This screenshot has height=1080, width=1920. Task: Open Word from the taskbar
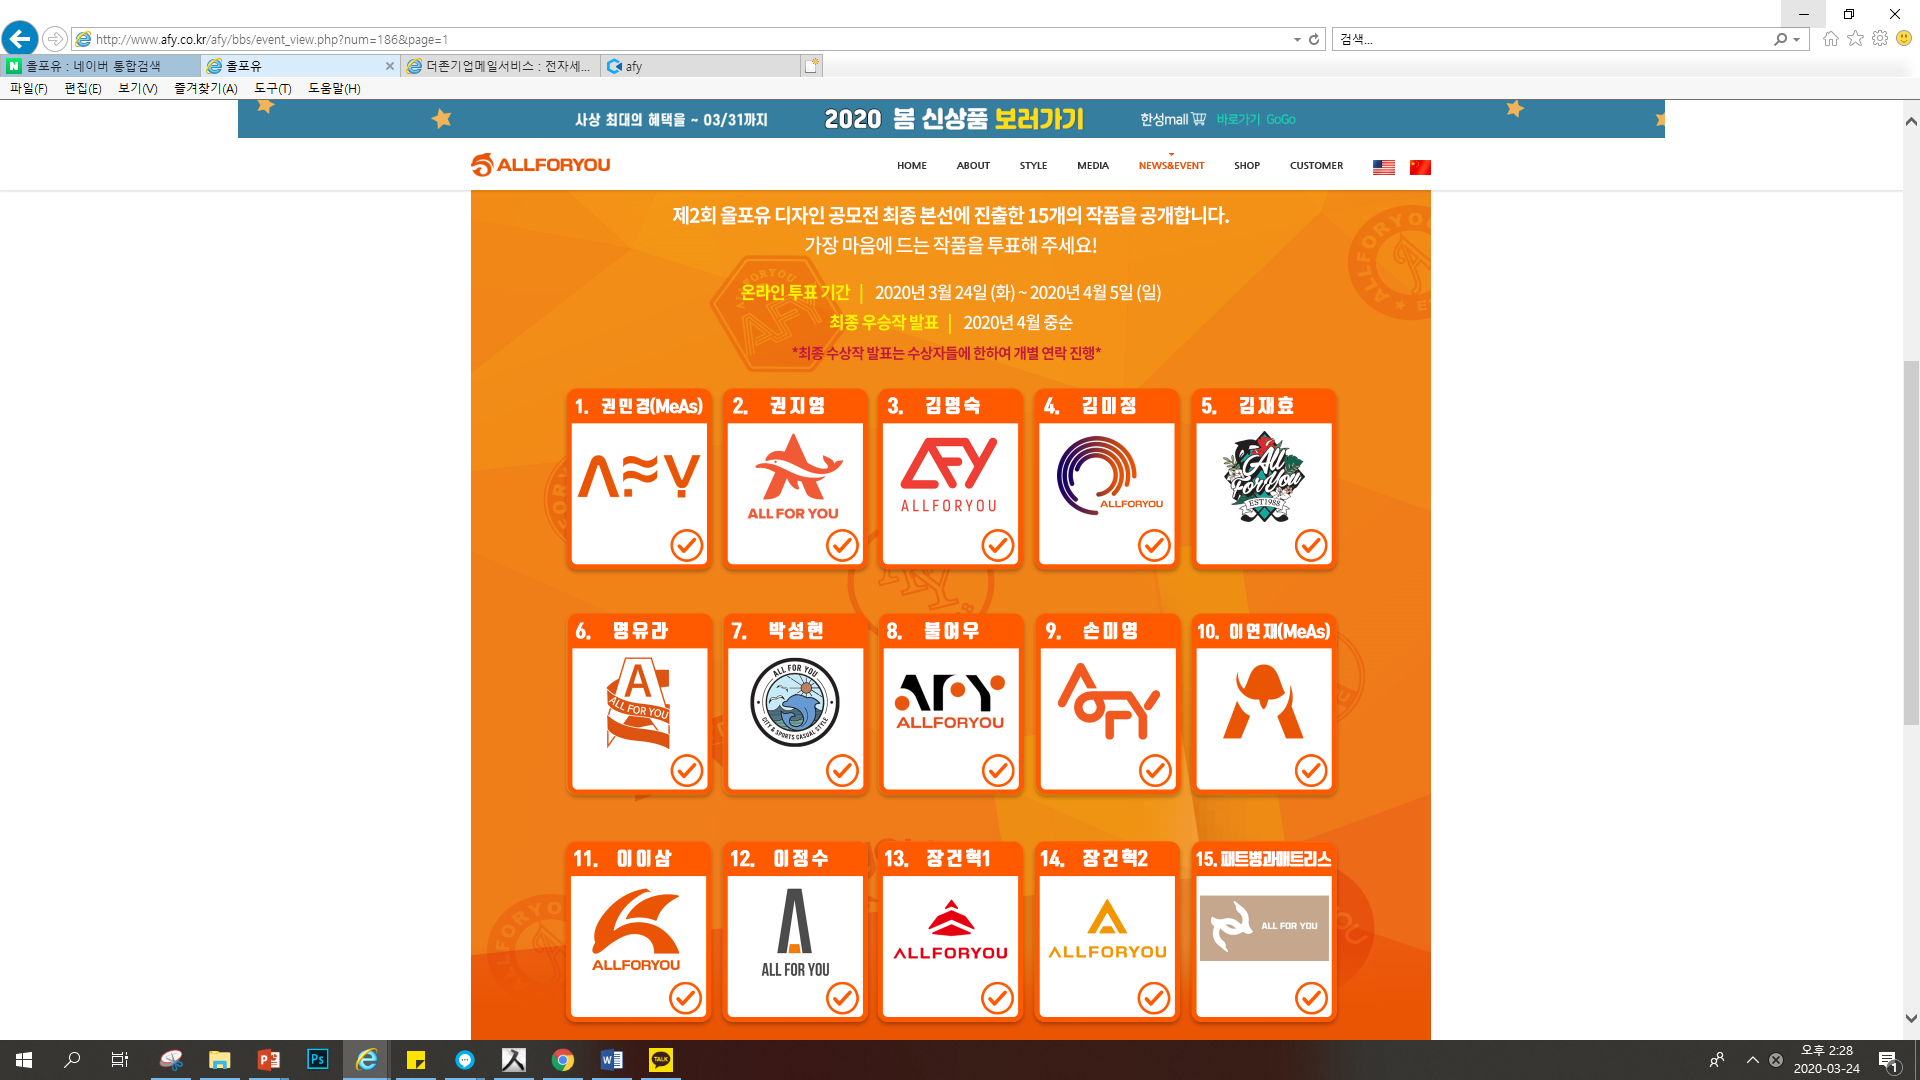point(612,1060)
